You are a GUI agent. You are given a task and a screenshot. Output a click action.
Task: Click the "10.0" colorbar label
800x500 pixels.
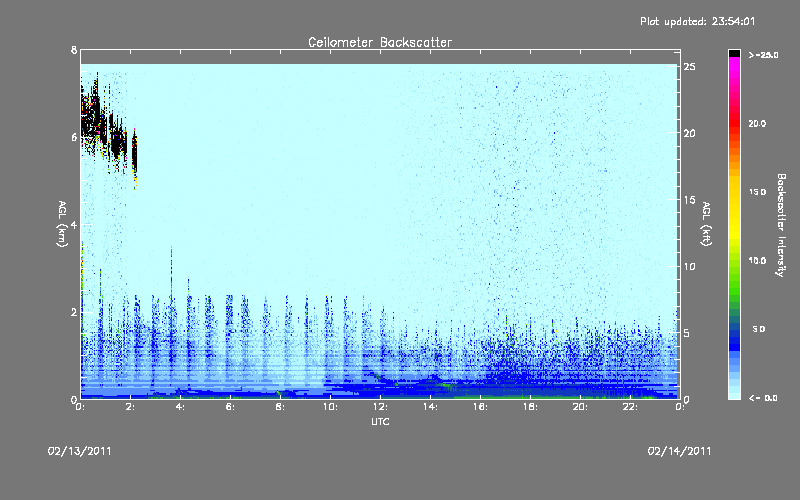(757, 261)
